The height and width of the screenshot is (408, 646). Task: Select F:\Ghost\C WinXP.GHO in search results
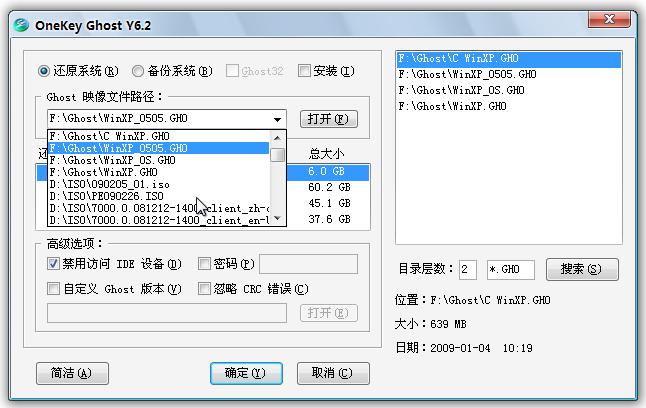click(x=509, y=59)
